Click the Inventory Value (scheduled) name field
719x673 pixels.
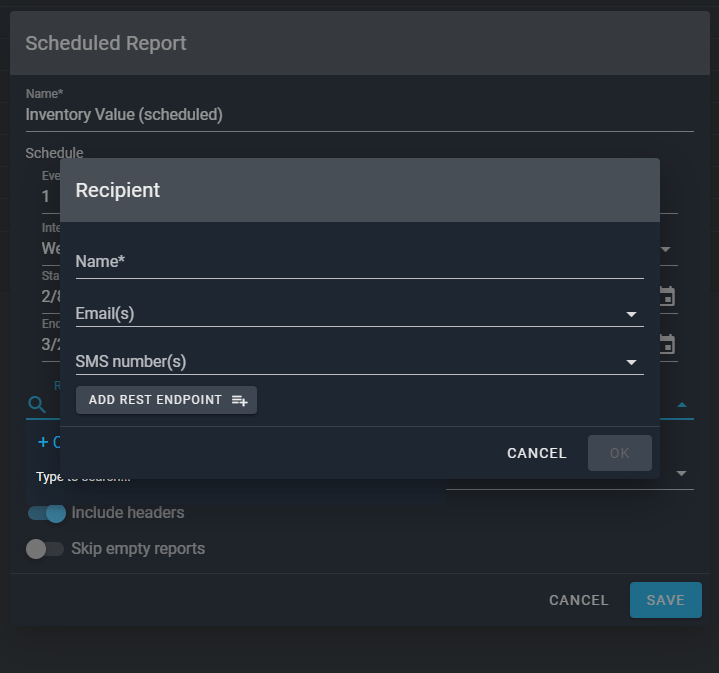click(359, 115)
